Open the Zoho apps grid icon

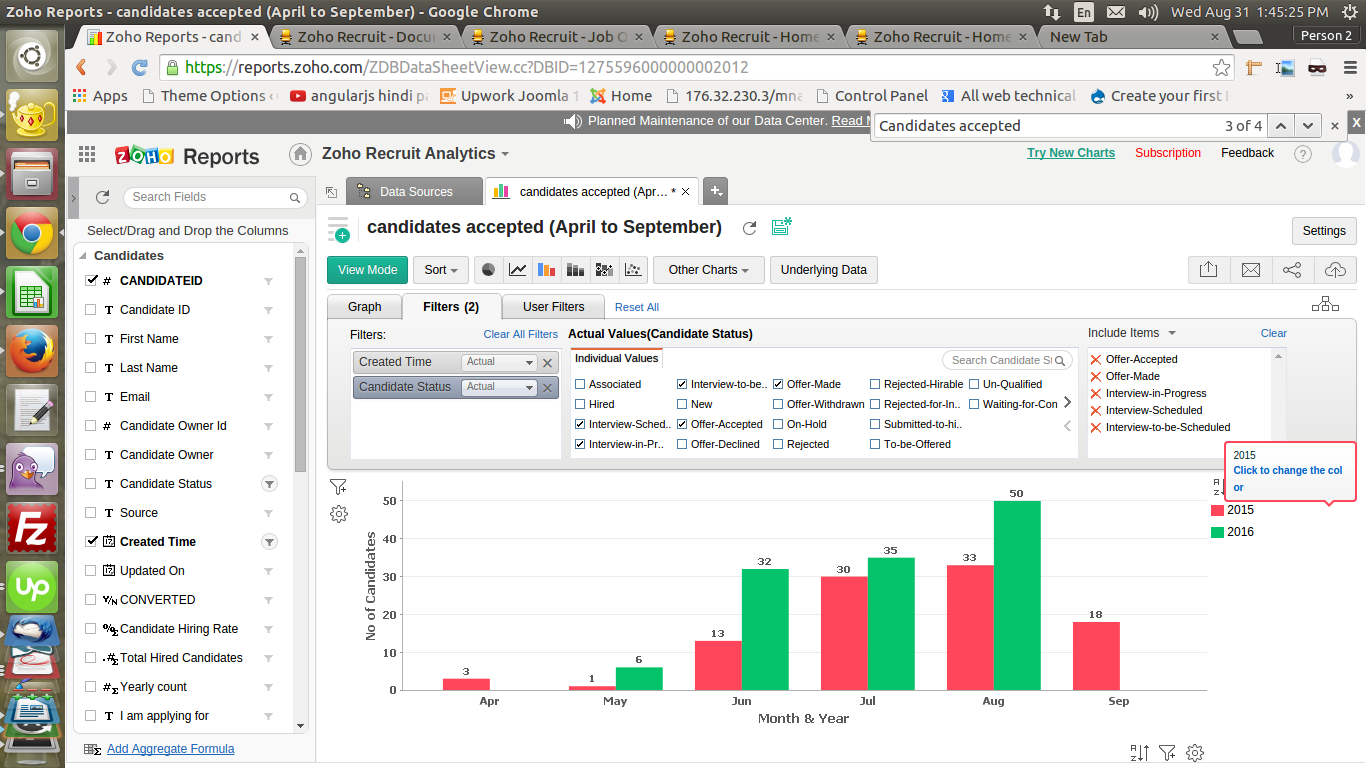click(87, 154)
